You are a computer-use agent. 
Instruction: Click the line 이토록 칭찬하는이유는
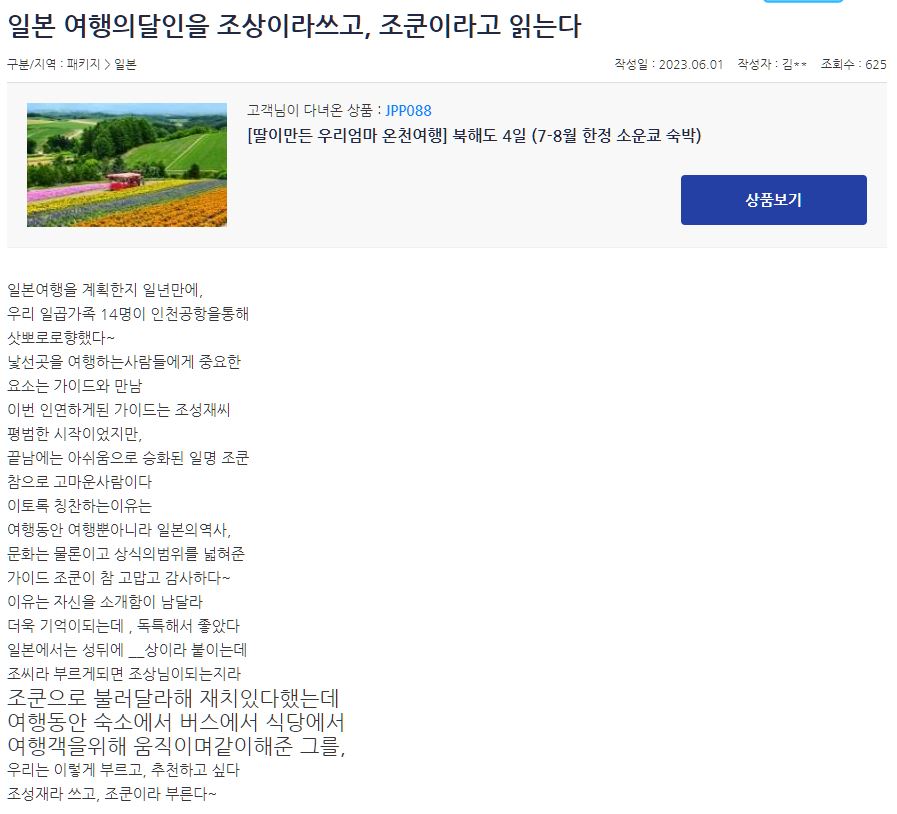click(79, 506)
